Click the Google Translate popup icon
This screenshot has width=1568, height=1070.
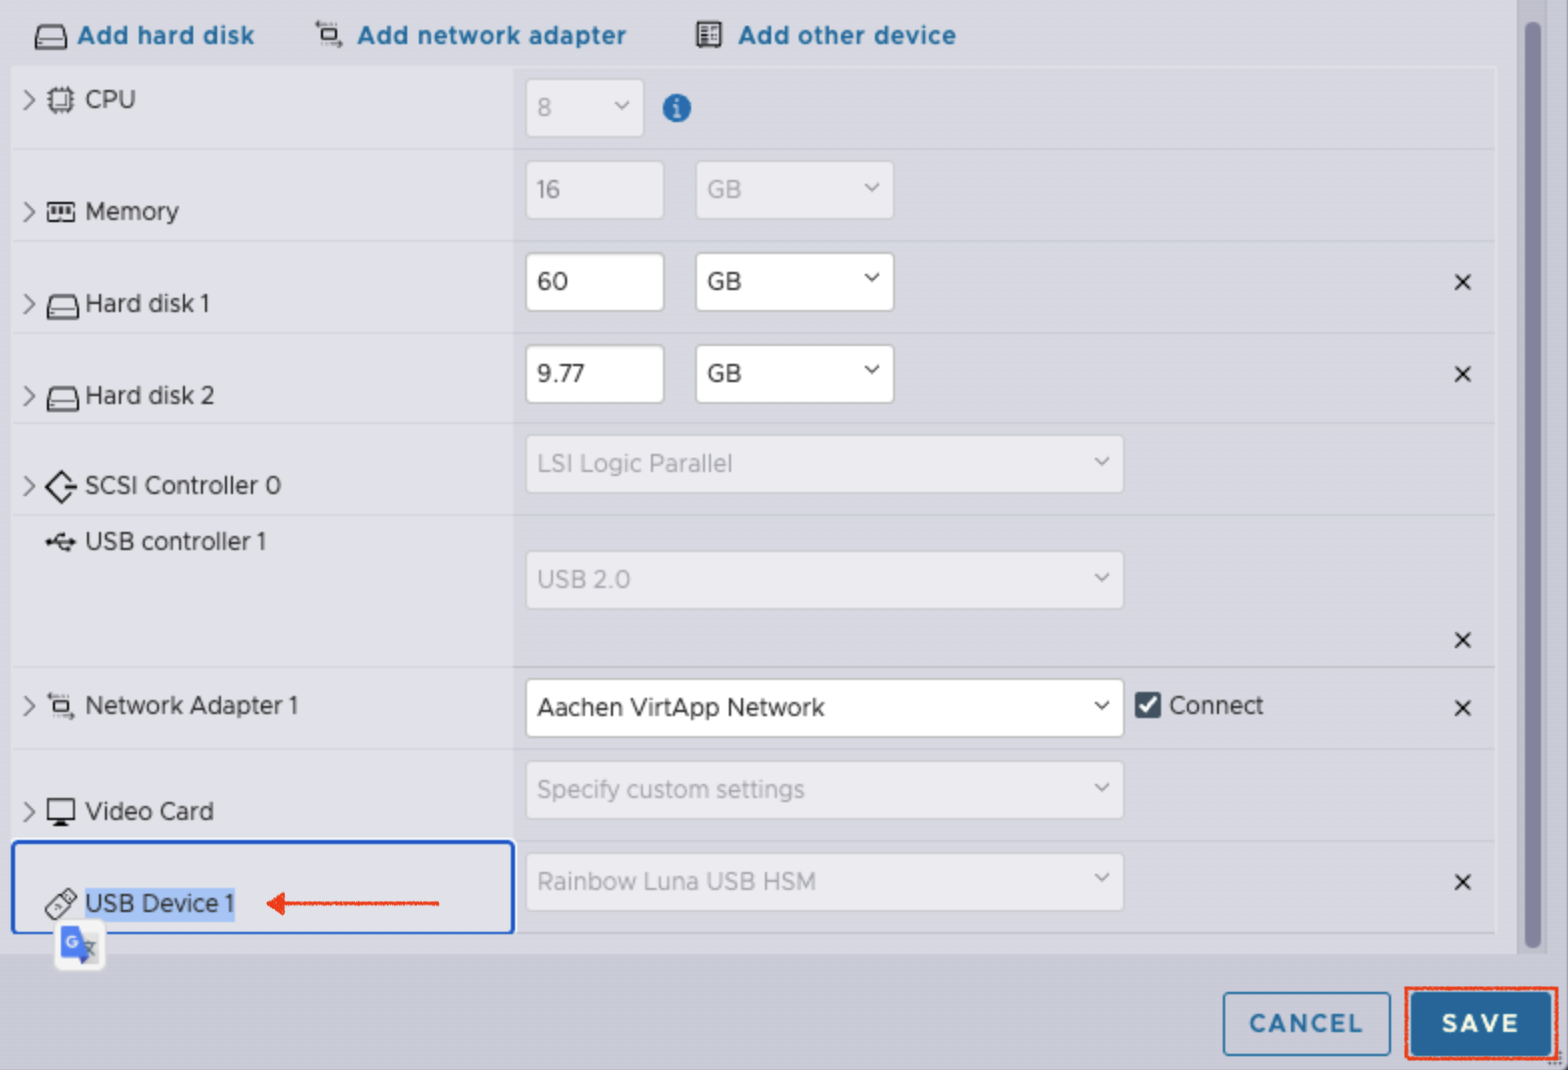(79, 945)
